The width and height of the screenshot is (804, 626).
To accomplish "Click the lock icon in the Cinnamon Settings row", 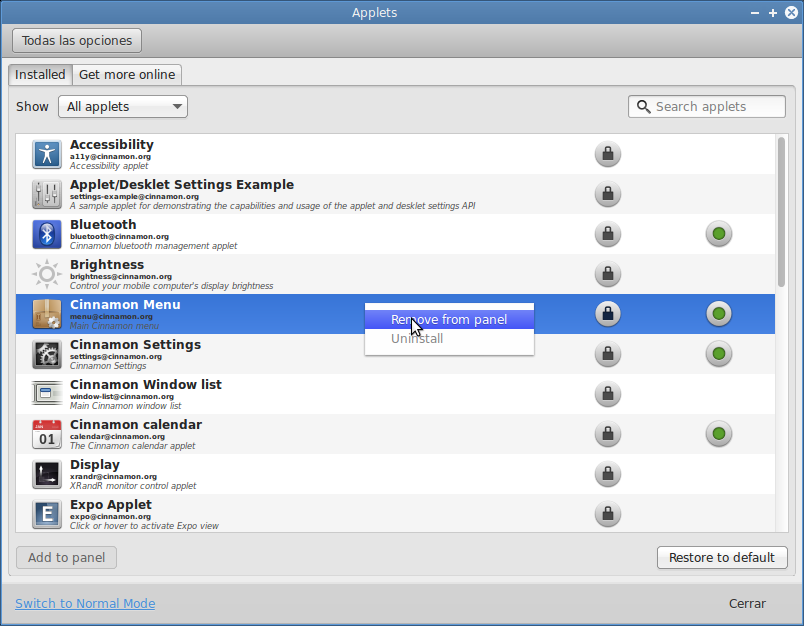I will tap(608, 354).
